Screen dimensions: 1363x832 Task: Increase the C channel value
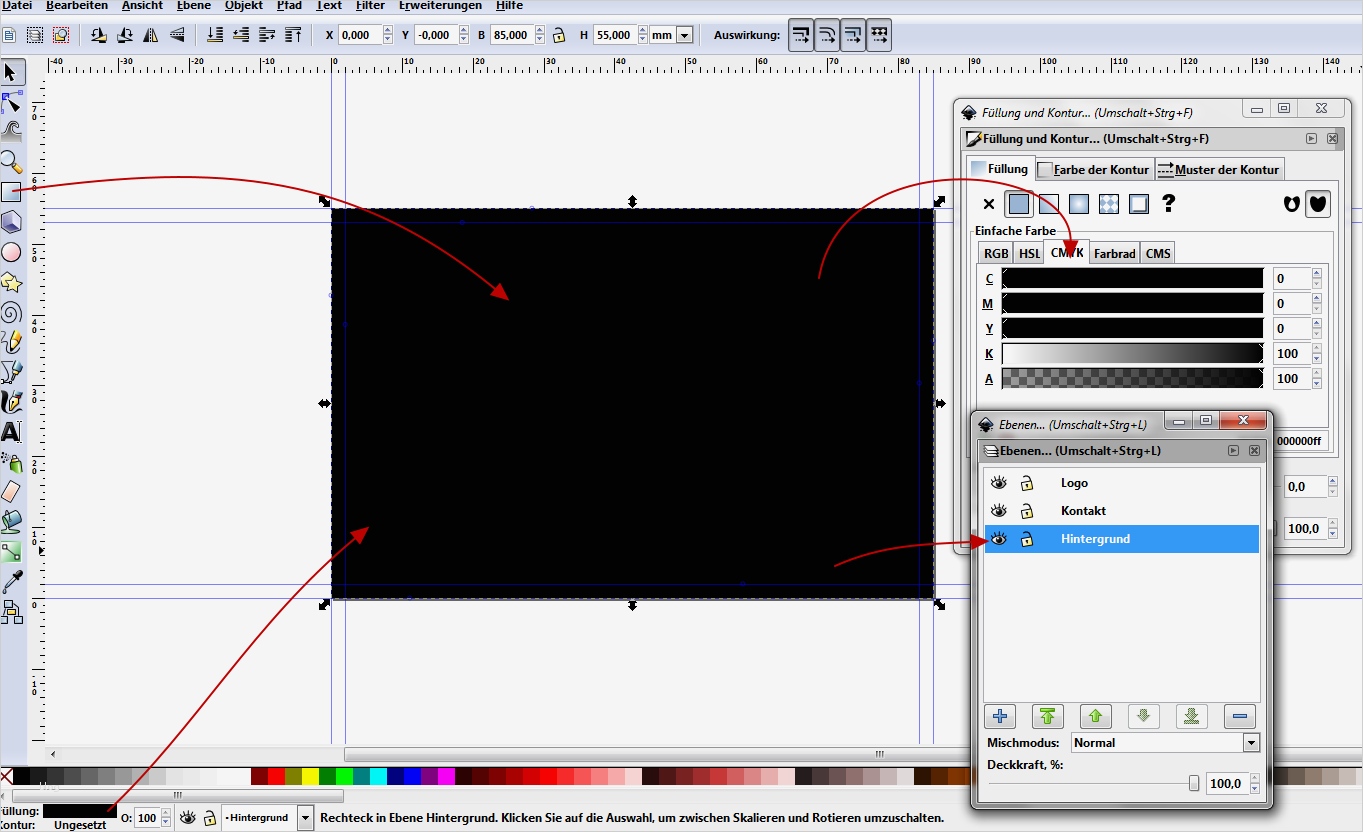[x=1316, y=273]
